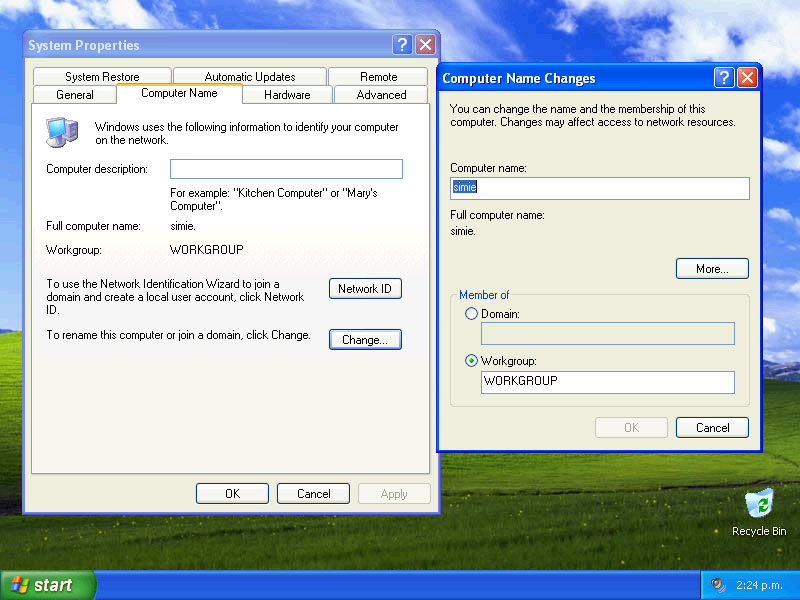Select the Workgroup radio button
The height and width of the screenshot is (600, 800).
pos(471,361)
